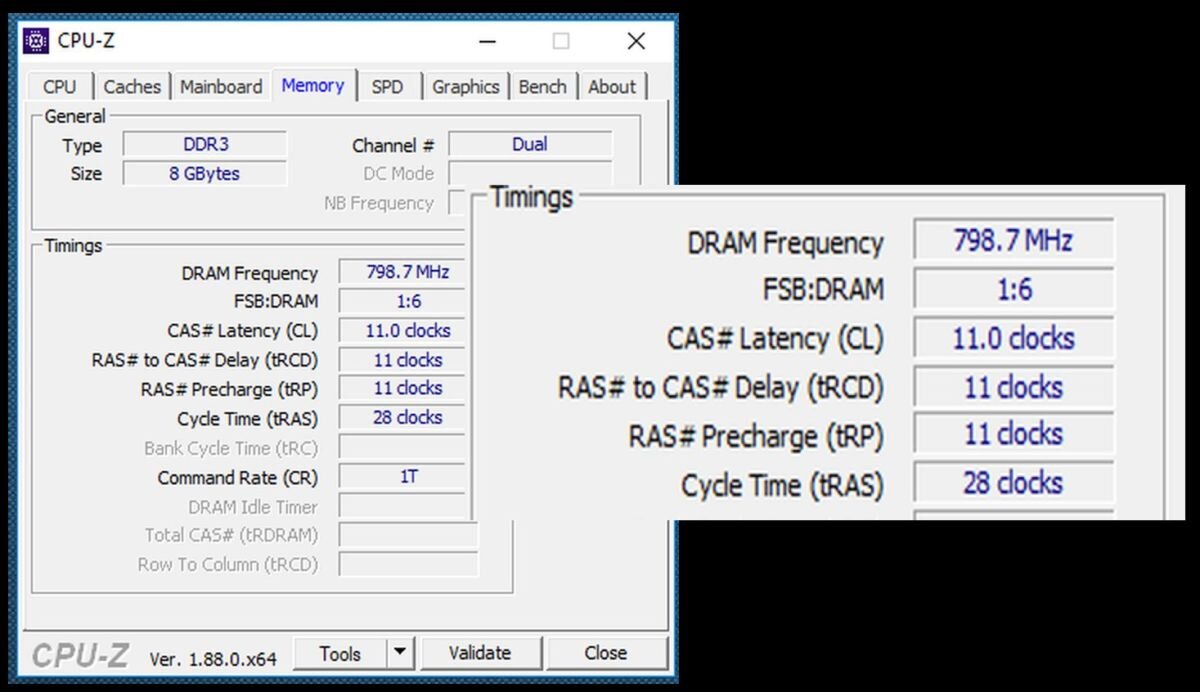Screen dimensions: 1200x692
Task: Click the Dual channel field
Action: coord(530,144)
